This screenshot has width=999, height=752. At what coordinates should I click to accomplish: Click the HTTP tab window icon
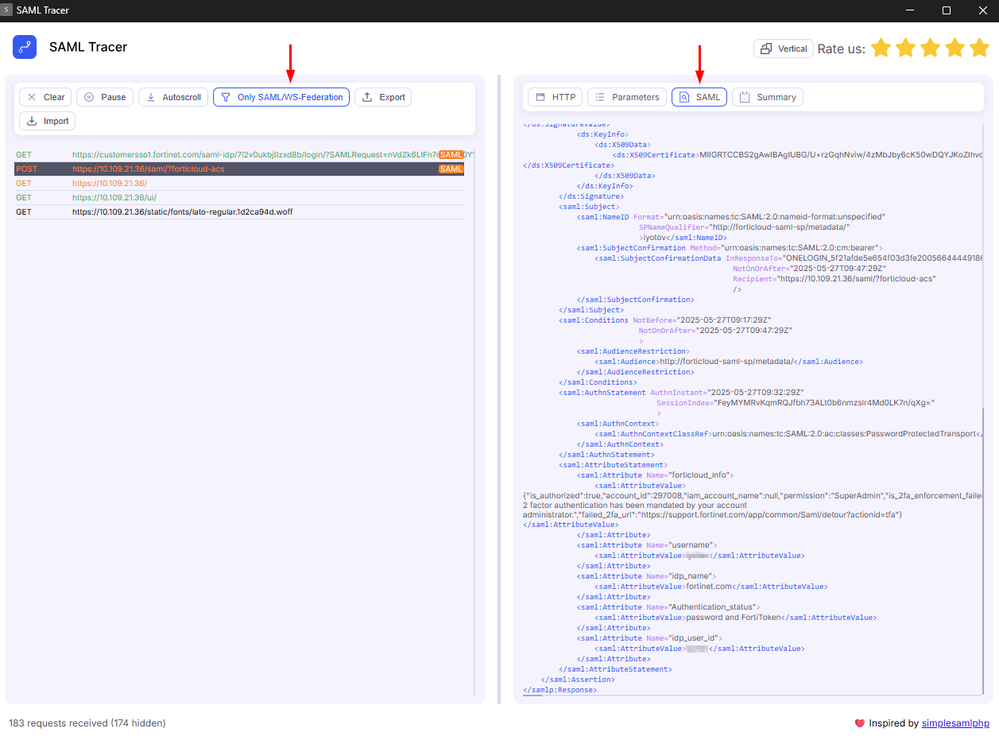[x=540, y=97]
